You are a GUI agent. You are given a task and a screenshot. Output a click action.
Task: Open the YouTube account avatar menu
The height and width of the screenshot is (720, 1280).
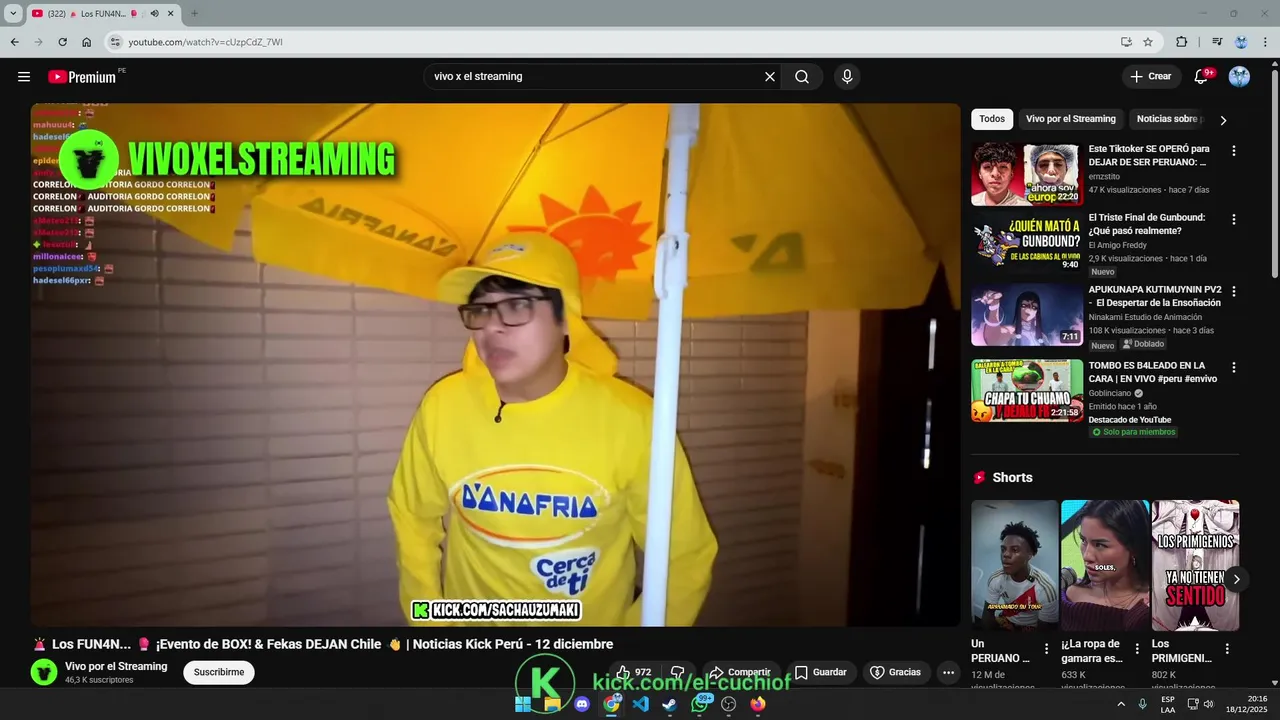[1239, 77]
